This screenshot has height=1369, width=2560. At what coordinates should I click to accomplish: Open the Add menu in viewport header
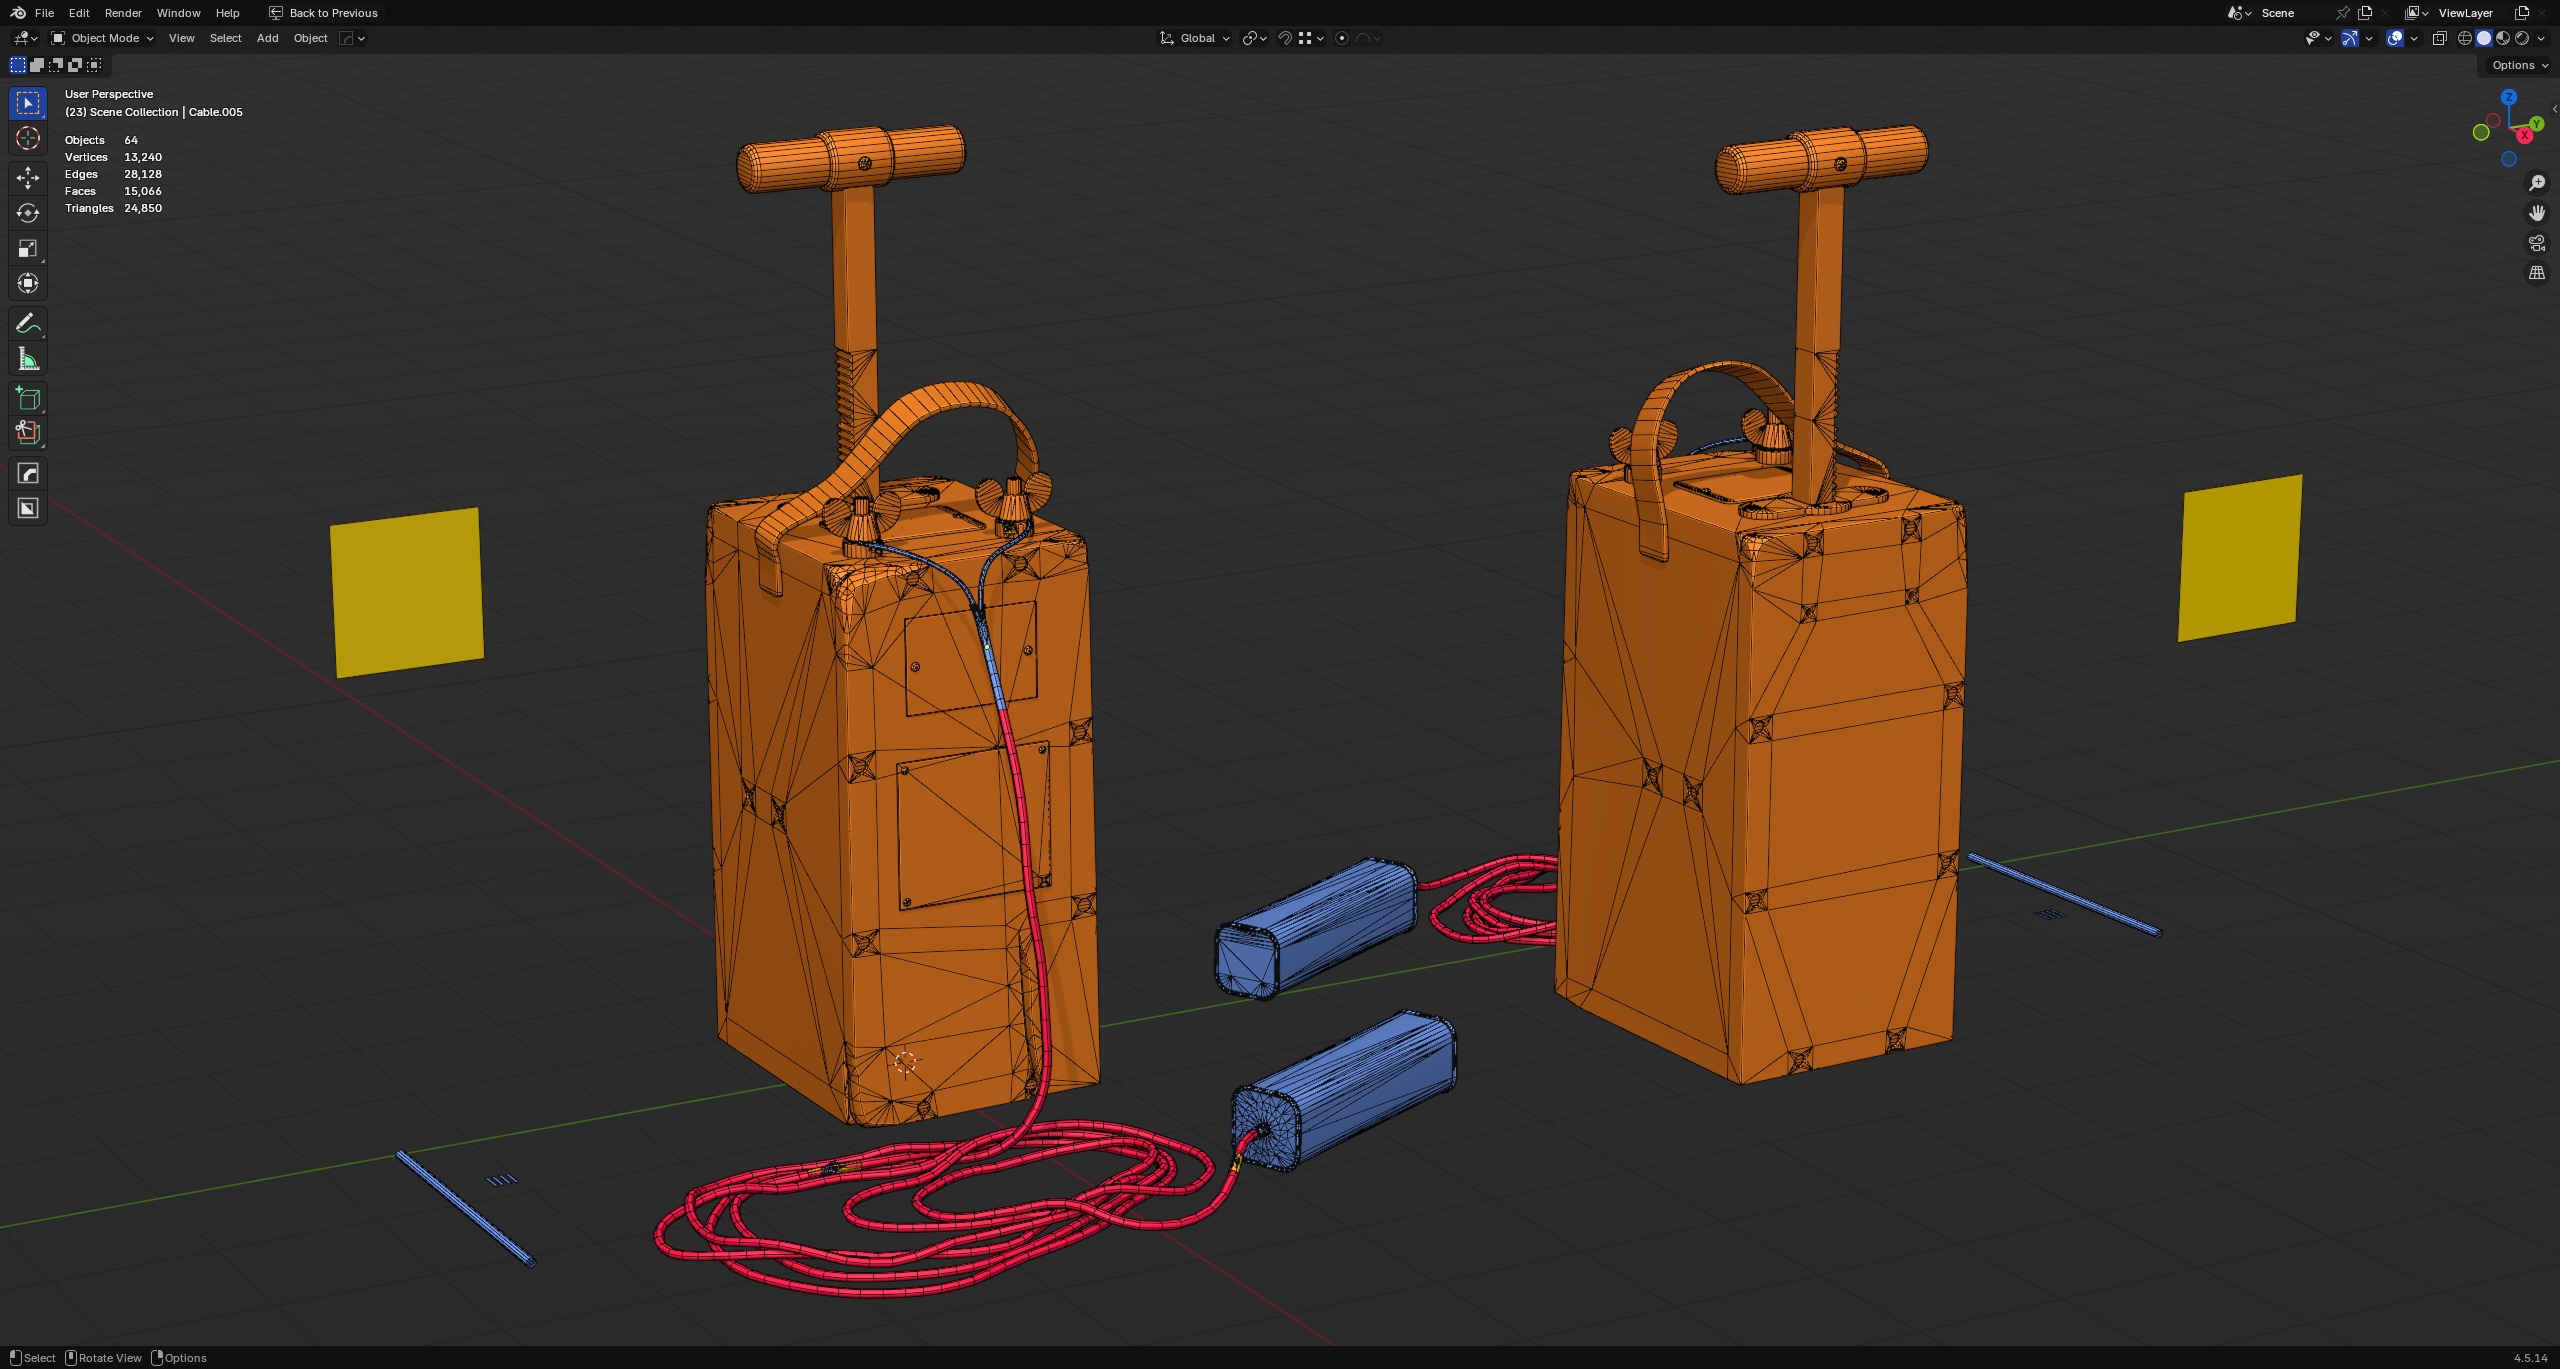click(267, 38)
